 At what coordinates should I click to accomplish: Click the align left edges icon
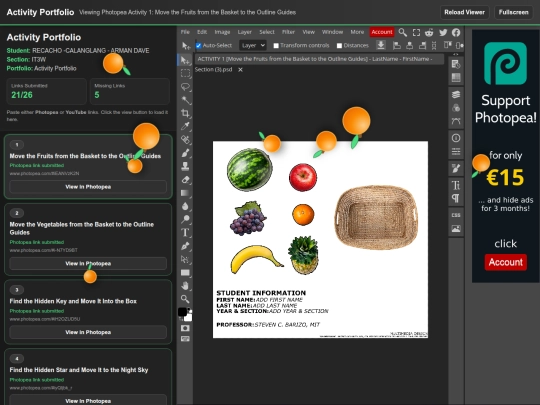[x=397, y=45]
